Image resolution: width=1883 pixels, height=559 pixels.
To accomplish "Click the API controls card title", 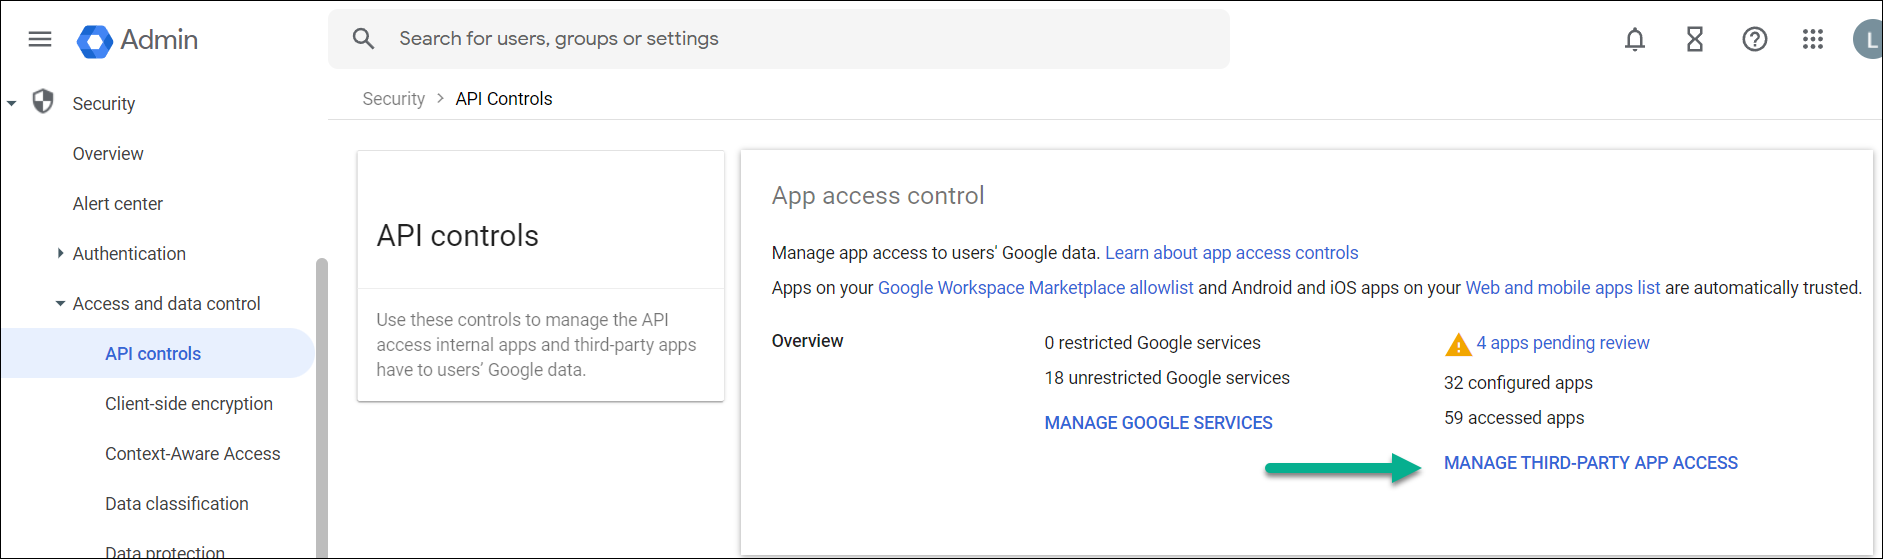I will click(457, 236).
